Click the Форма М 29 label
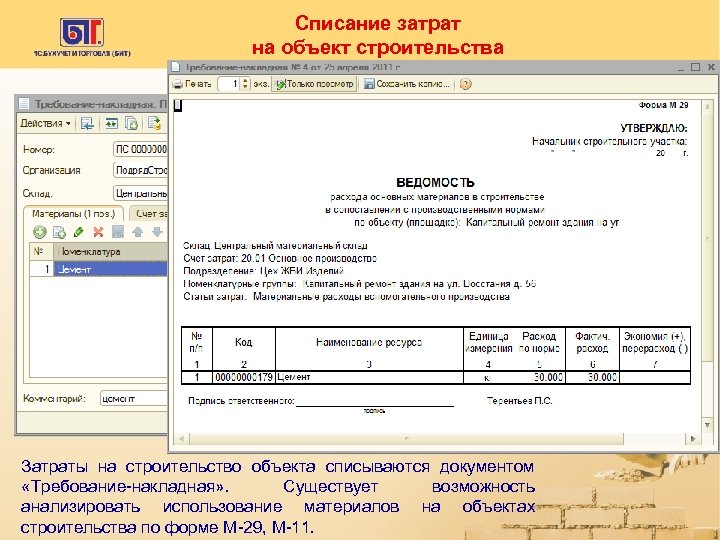Image resolution: width=720 pixels, height=540 pixels. tap(663, 105)
